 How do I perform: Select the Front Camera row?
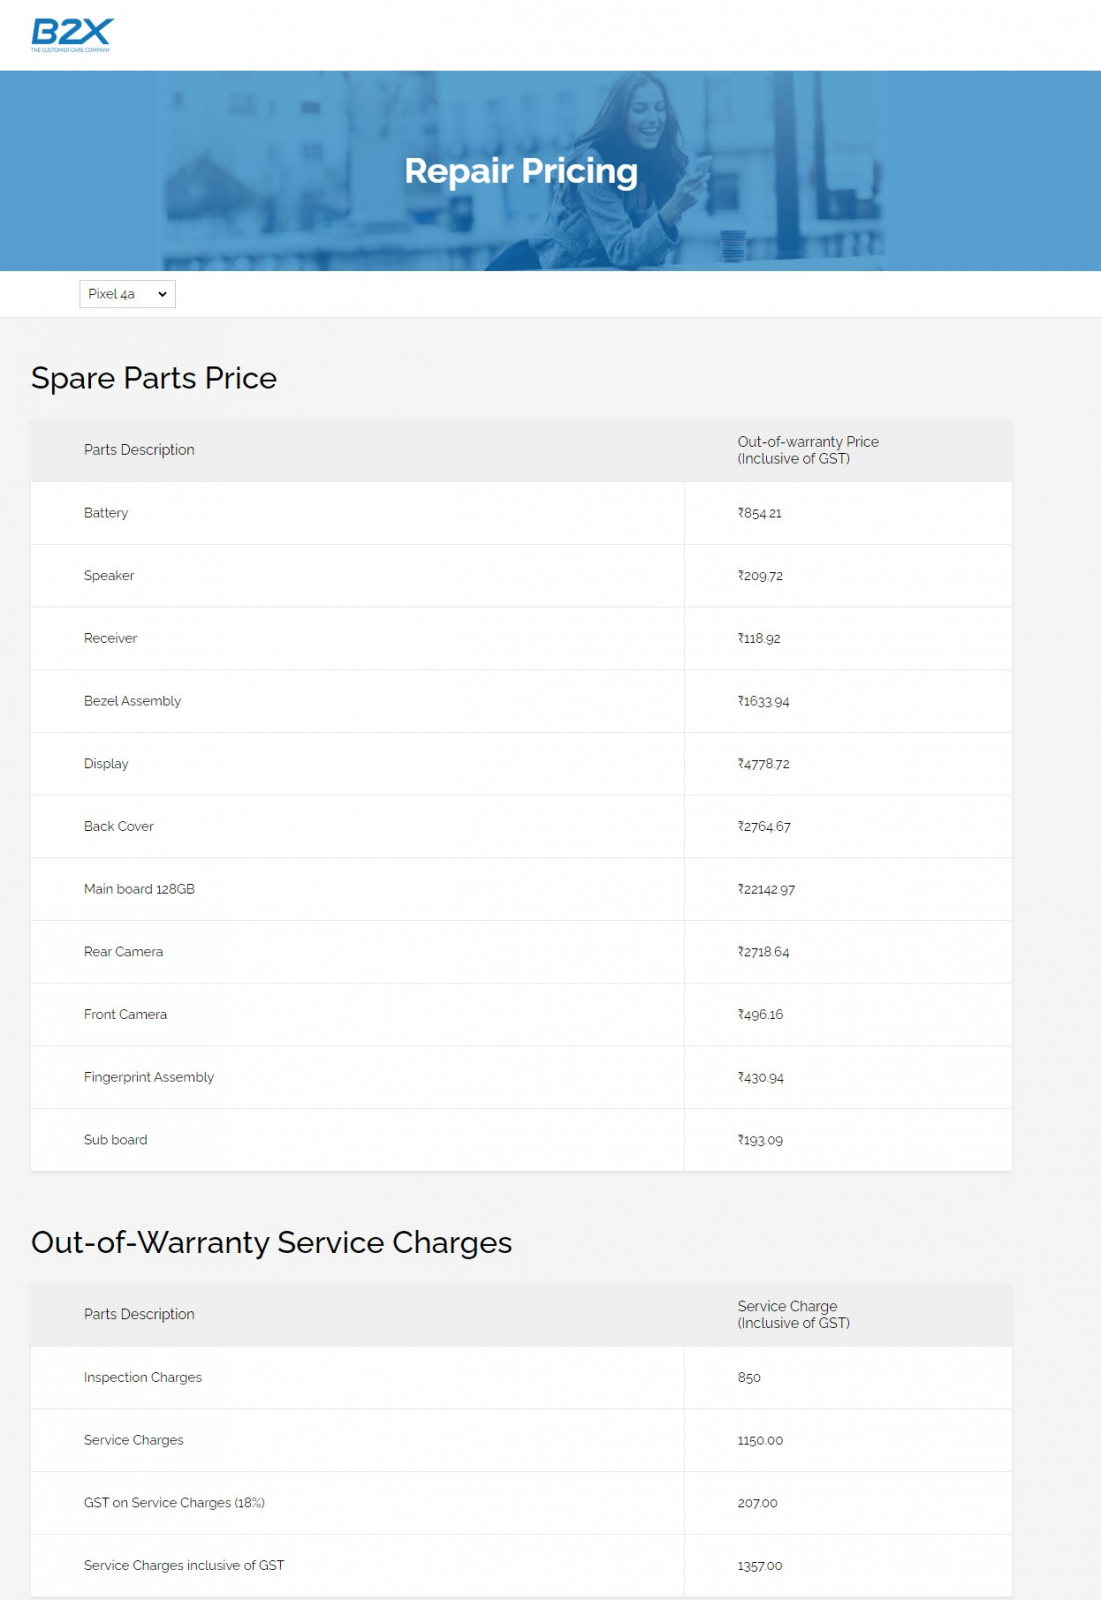521,1015
